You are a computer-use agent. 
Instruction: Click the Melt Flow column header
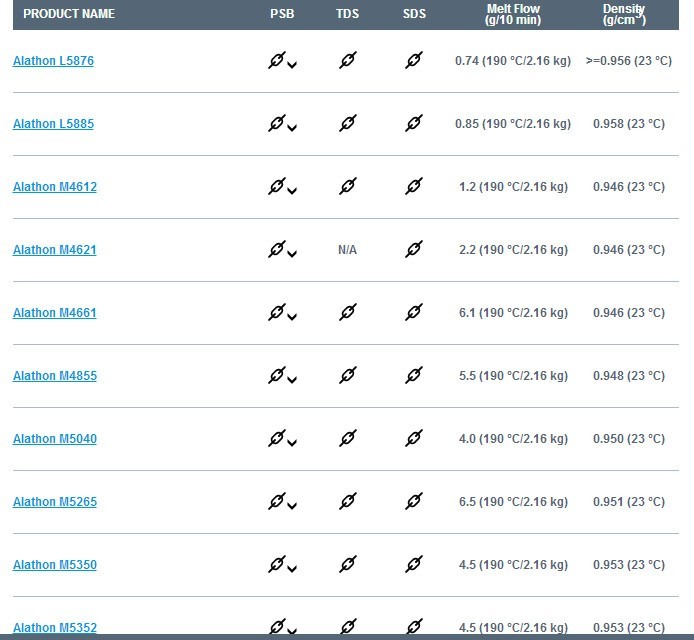(513, 14)
